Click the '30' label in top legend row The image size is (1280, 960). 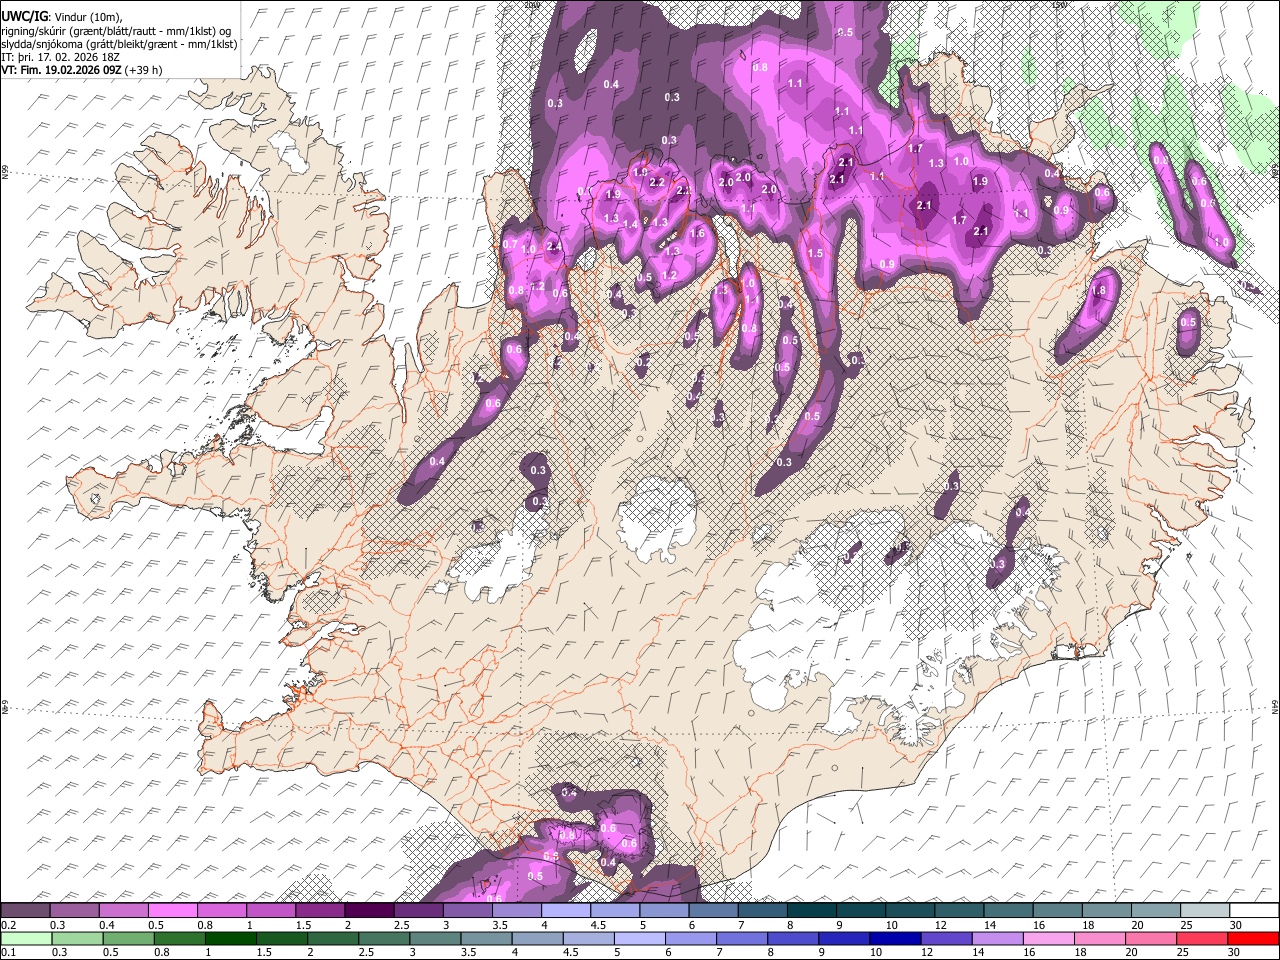click(1236, 925)
